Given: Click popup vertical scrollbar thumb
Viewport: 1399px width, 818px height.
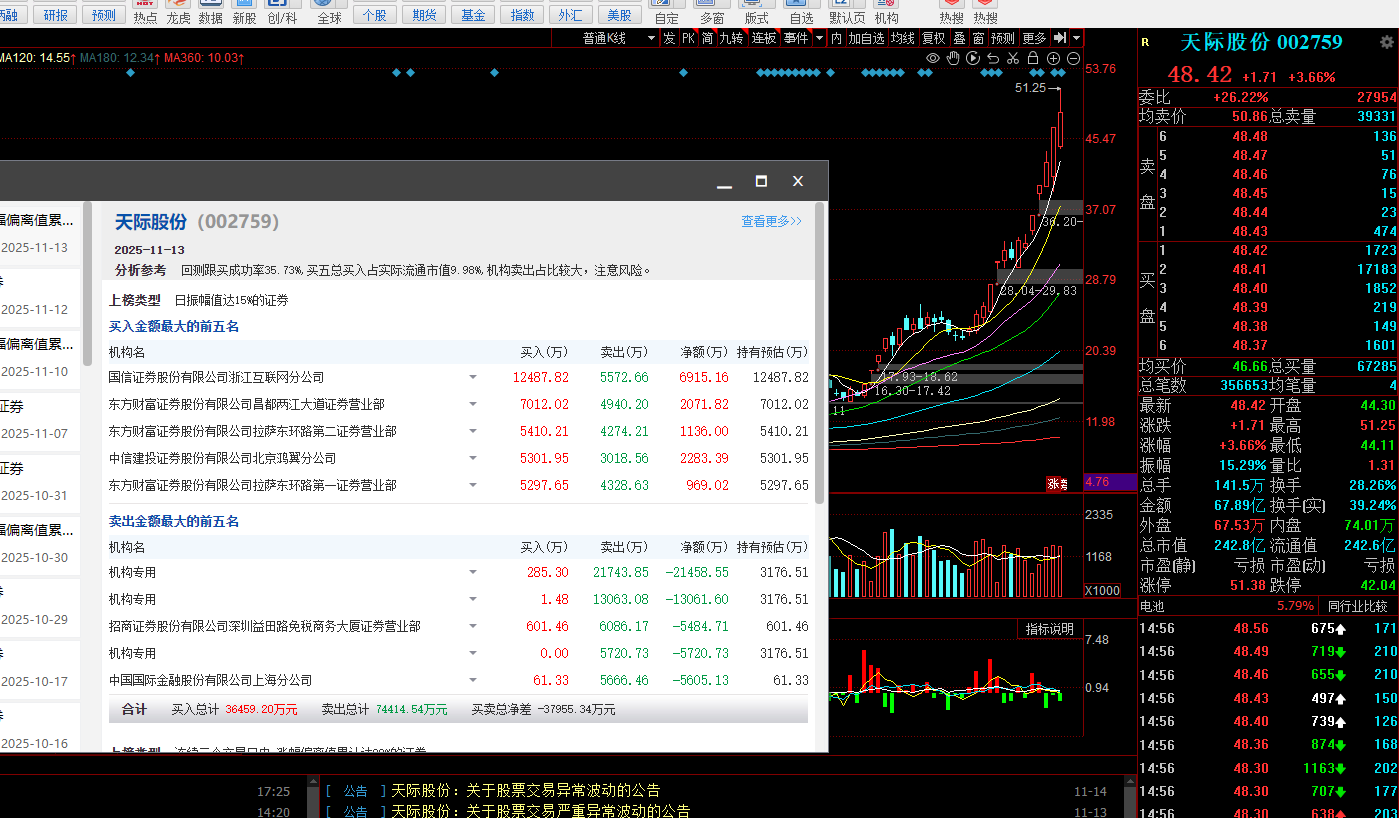Looking at the screenshot, I should click(820, 352).
